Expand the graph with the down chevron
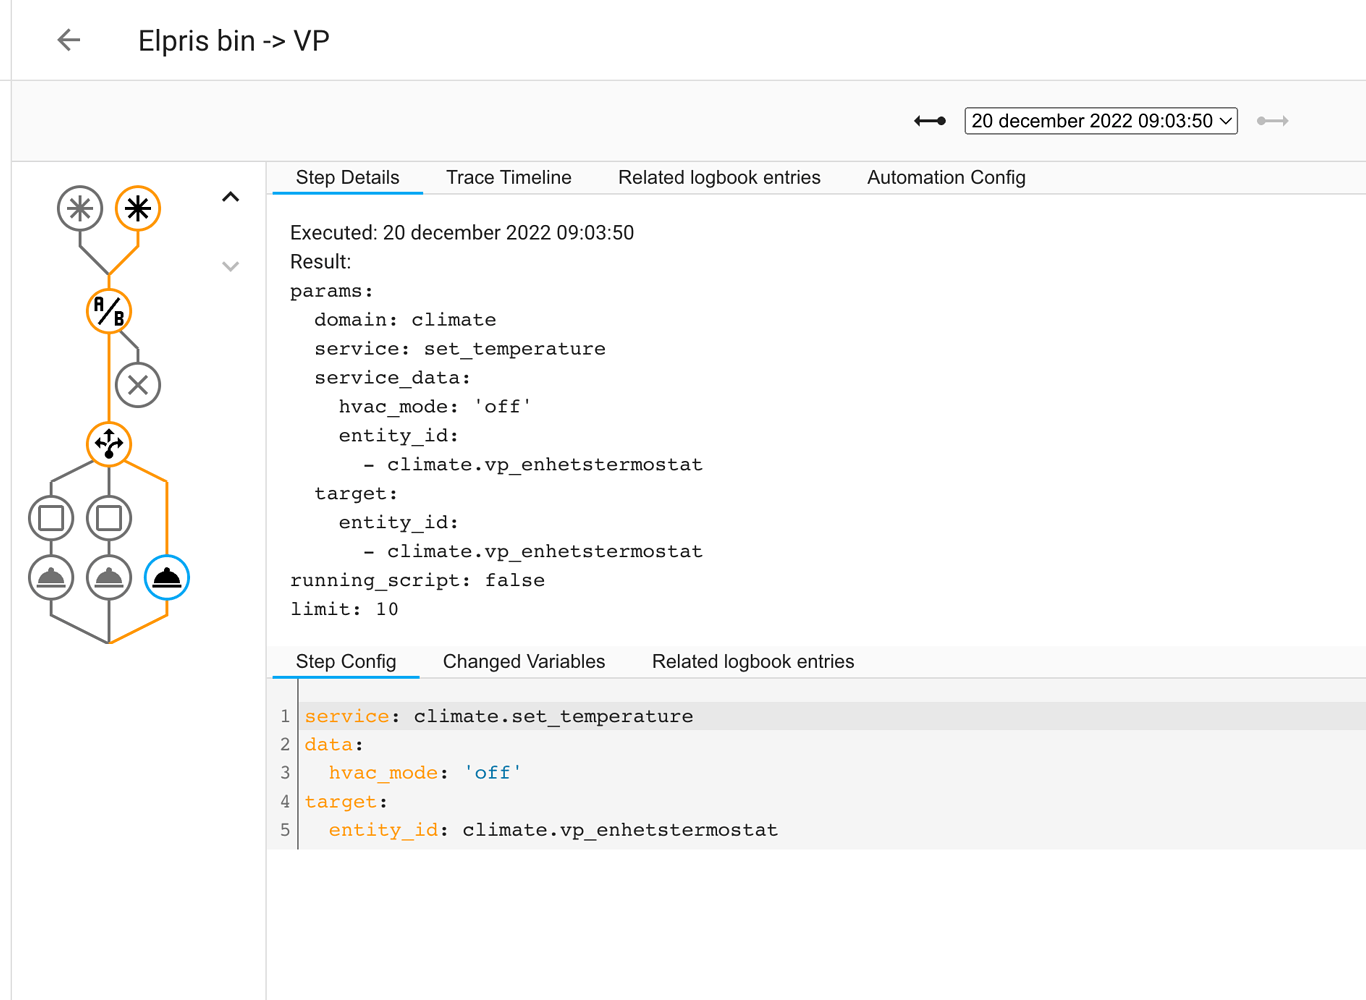Image resolution: width=1366 pixels, height=1000 pixels. [230, 266]
